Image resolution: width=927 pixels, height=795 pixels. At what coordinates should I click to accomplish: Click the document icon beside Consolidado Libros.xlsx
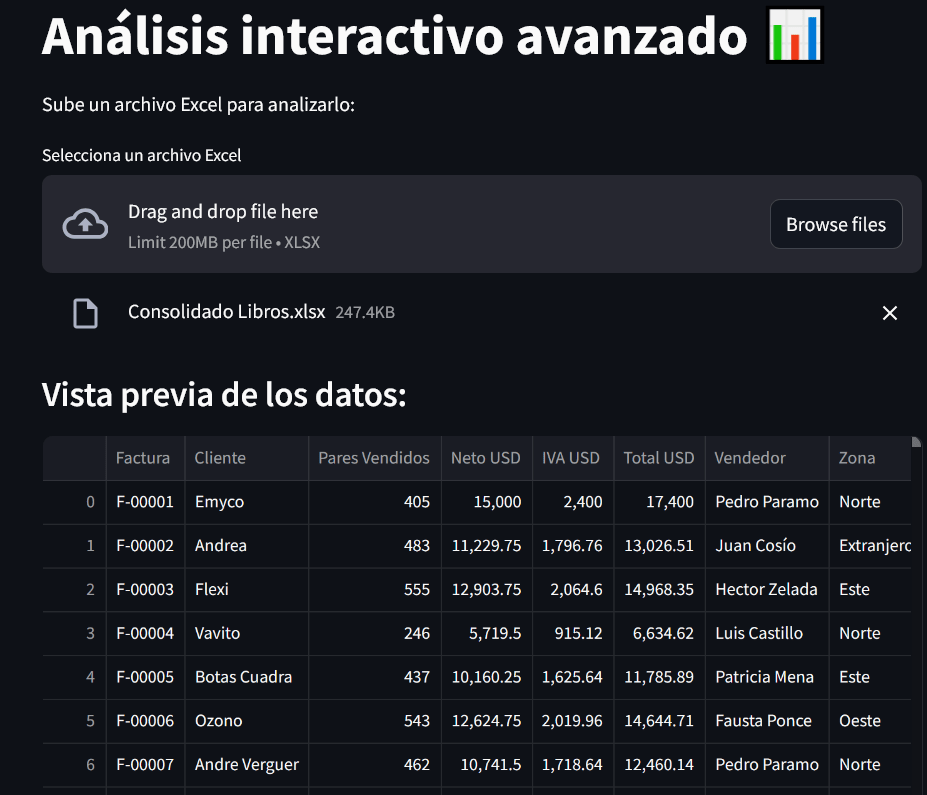point(85,313)
